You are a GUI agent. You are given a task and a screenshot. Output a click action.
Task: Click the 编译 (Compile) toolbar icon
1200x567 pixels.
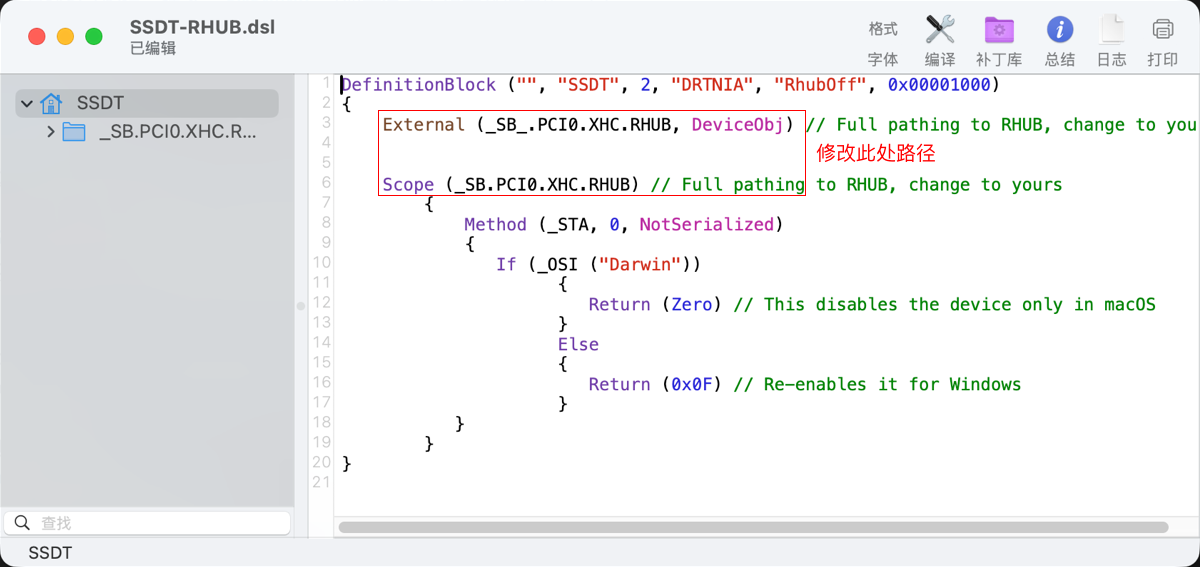tap(939, 30)
